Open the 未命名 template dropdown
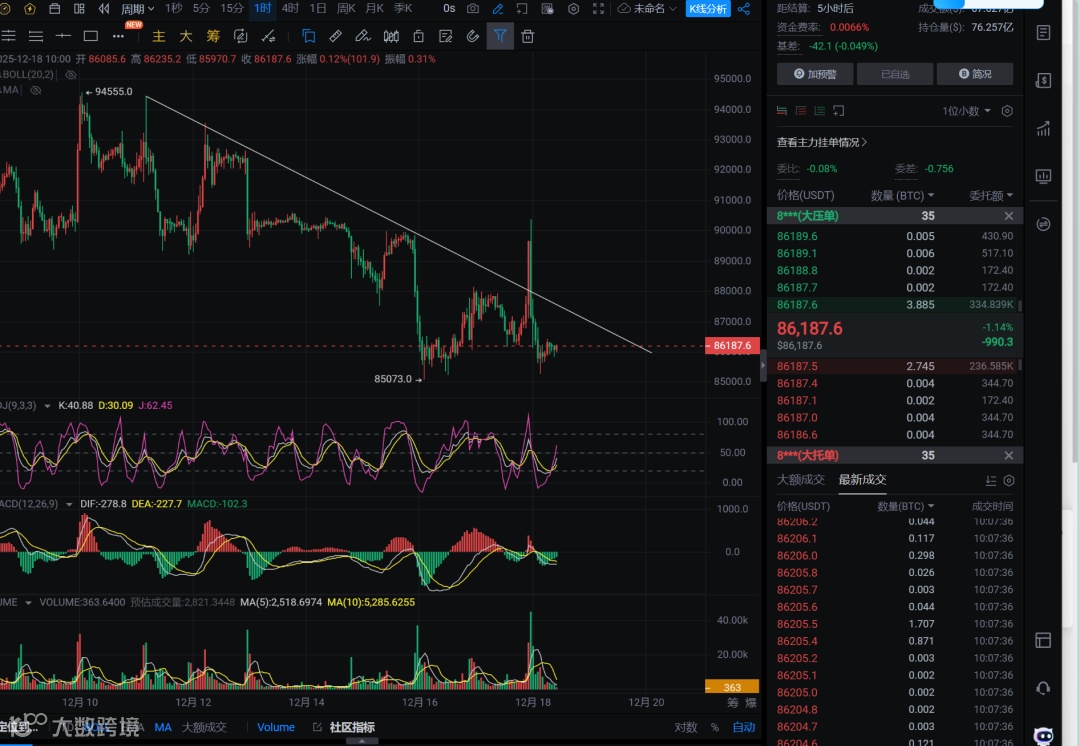1080x746 pixels. tap(647, 8)
